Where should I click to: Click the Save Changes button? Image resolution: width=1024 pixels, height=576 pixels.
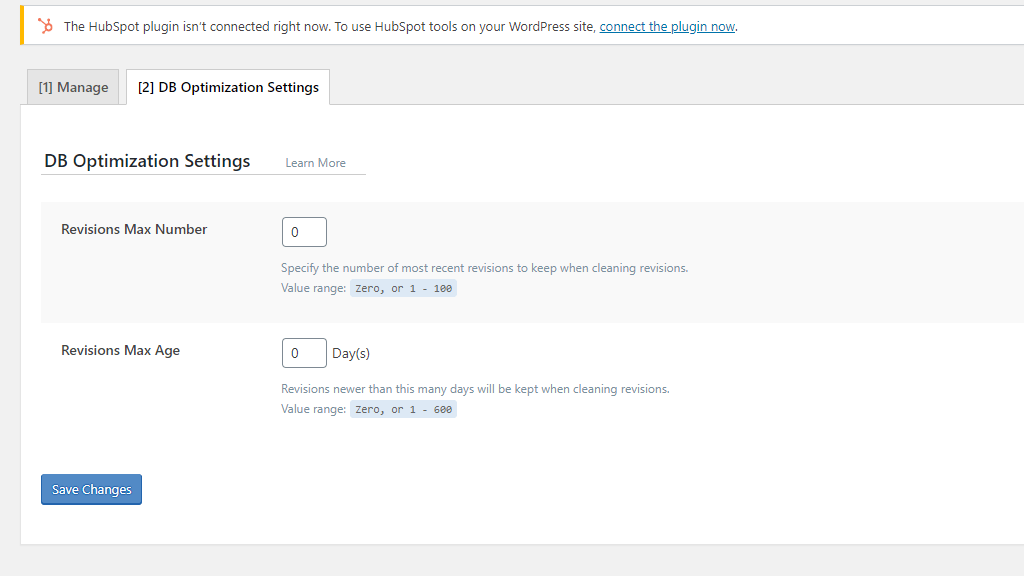[x=91, y=489]
